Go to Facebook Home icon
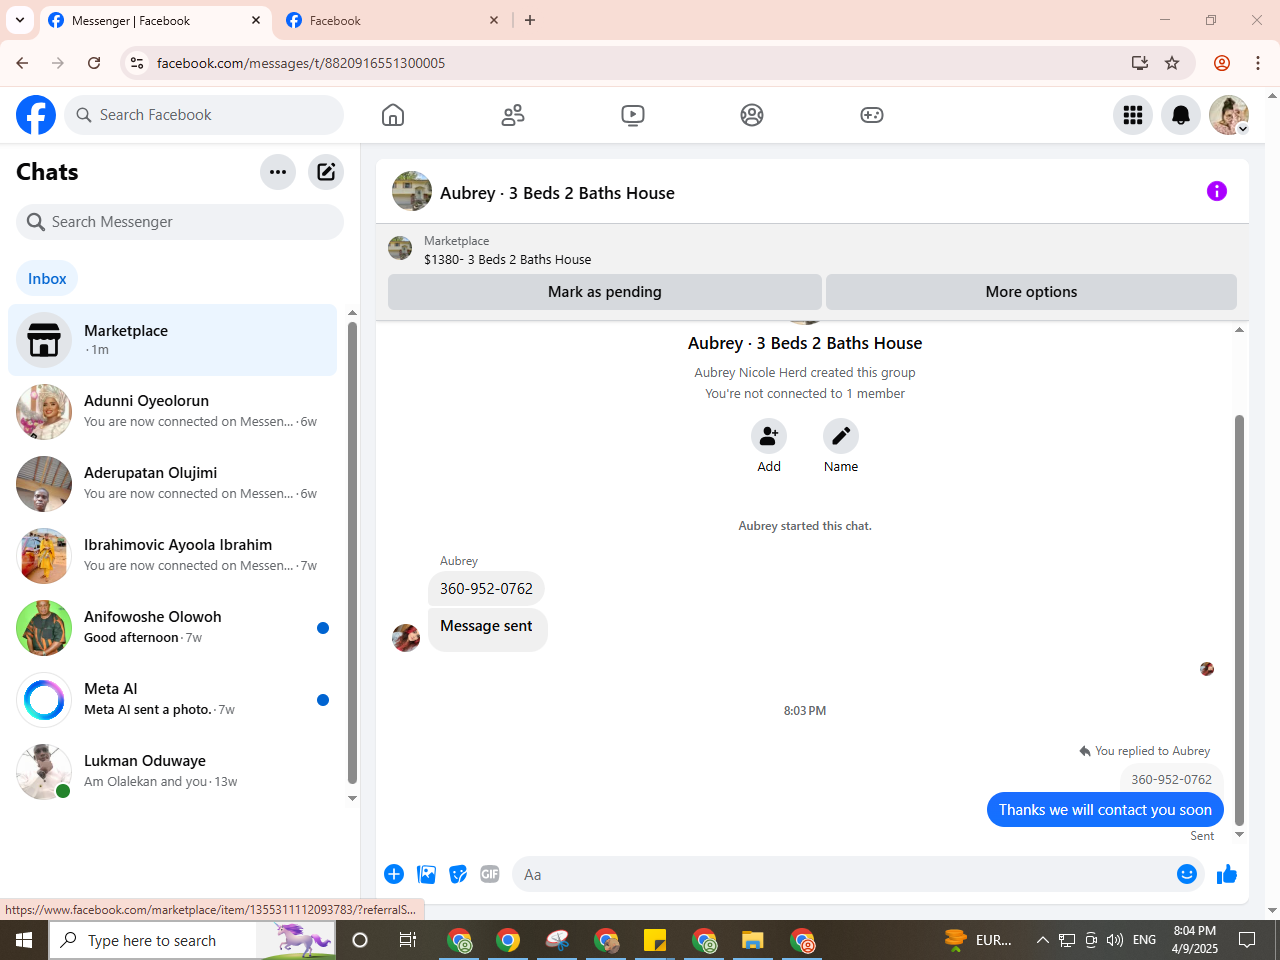 [x=393, y=115]
